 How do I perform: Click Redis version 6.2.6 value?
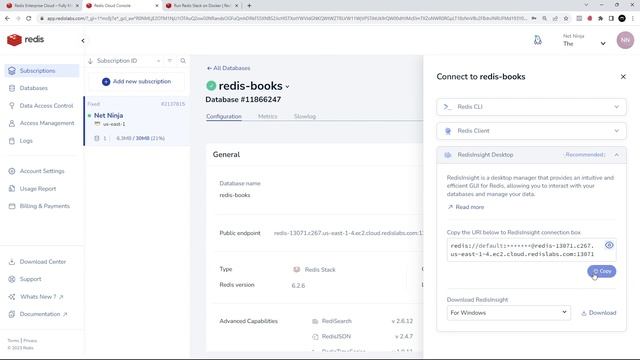[x=298, y=286]
